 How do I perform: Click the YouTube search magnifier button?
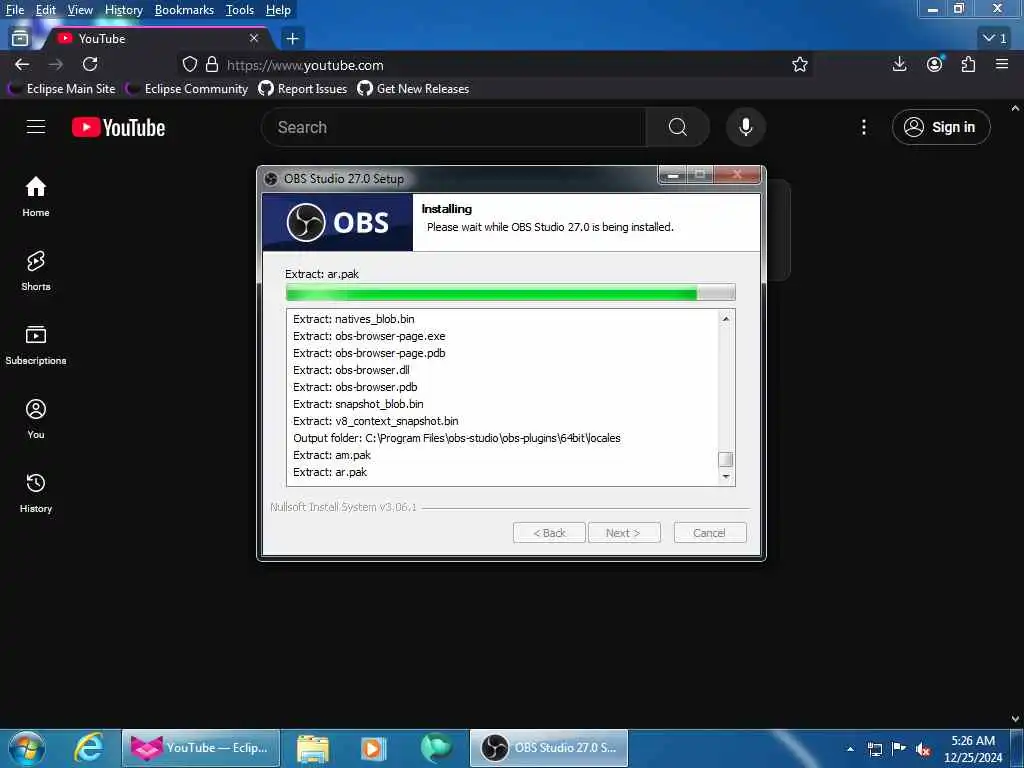[x=678, y=127]
